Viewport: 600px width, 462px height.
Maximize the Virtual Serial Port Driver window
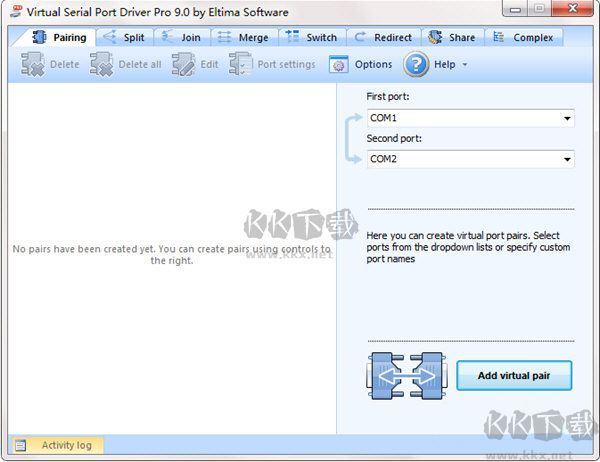point(539,8)
